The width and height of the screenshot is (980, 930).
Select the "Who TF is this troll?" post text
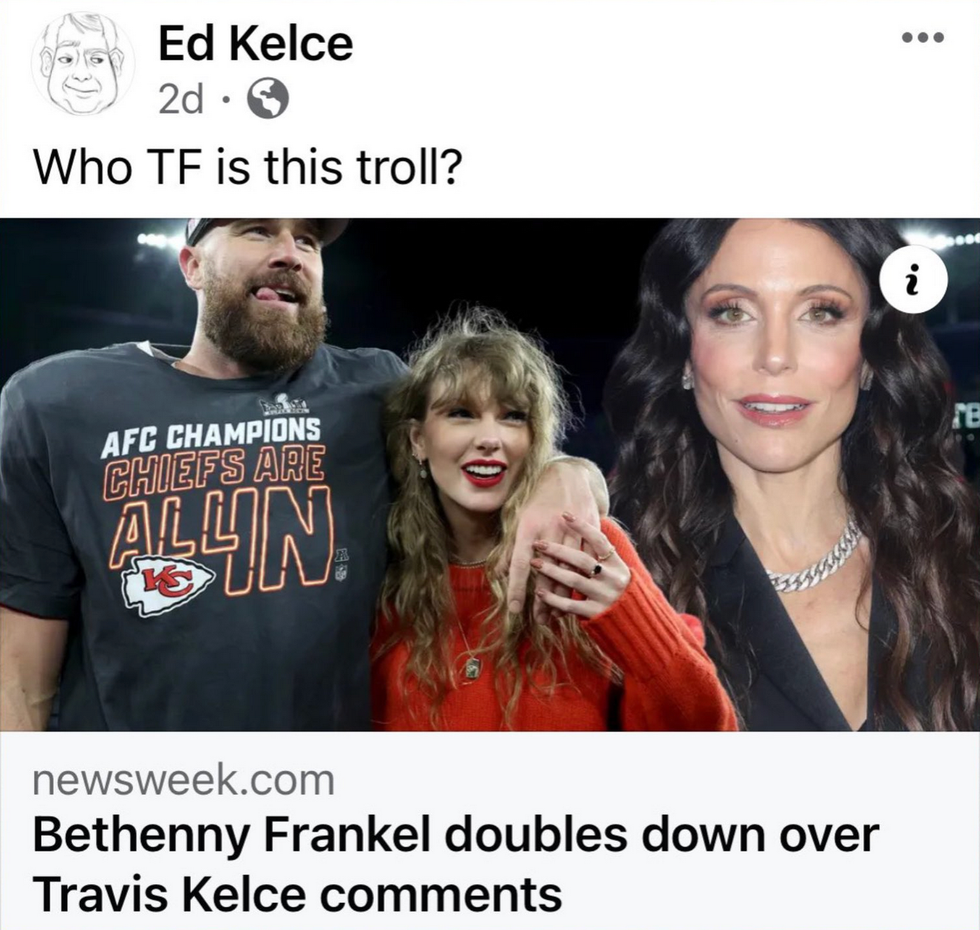click(x=248, y=167)
